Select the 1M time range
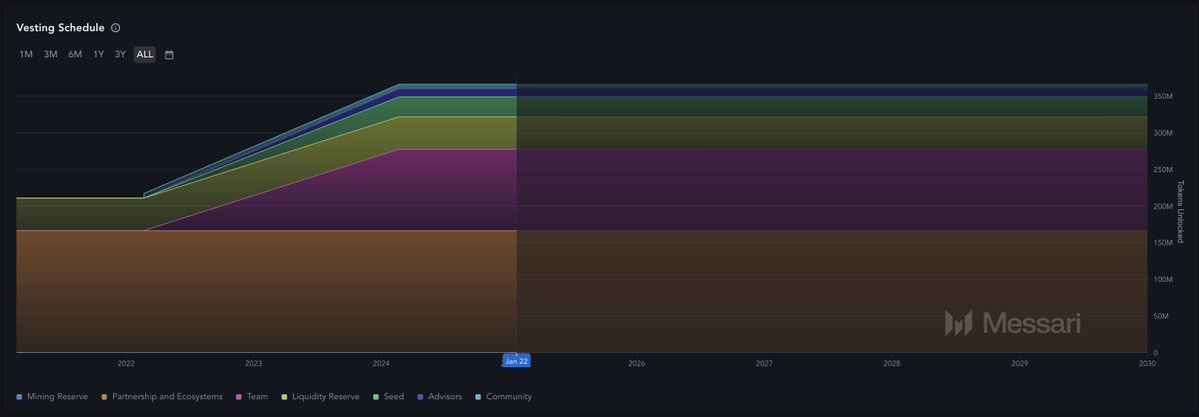This screenshot has width=1199, height=417. 26,54
